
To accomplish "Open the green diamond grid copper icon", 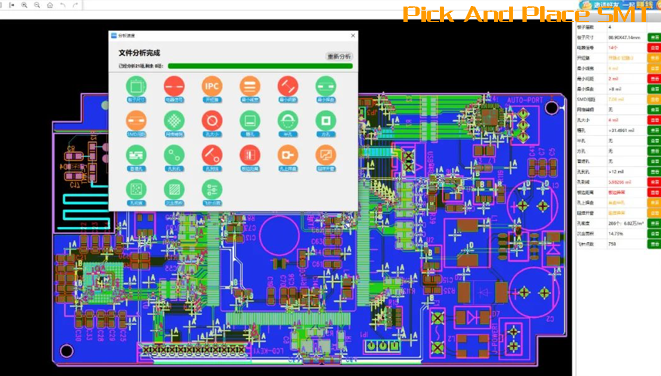I will (174, 121).
